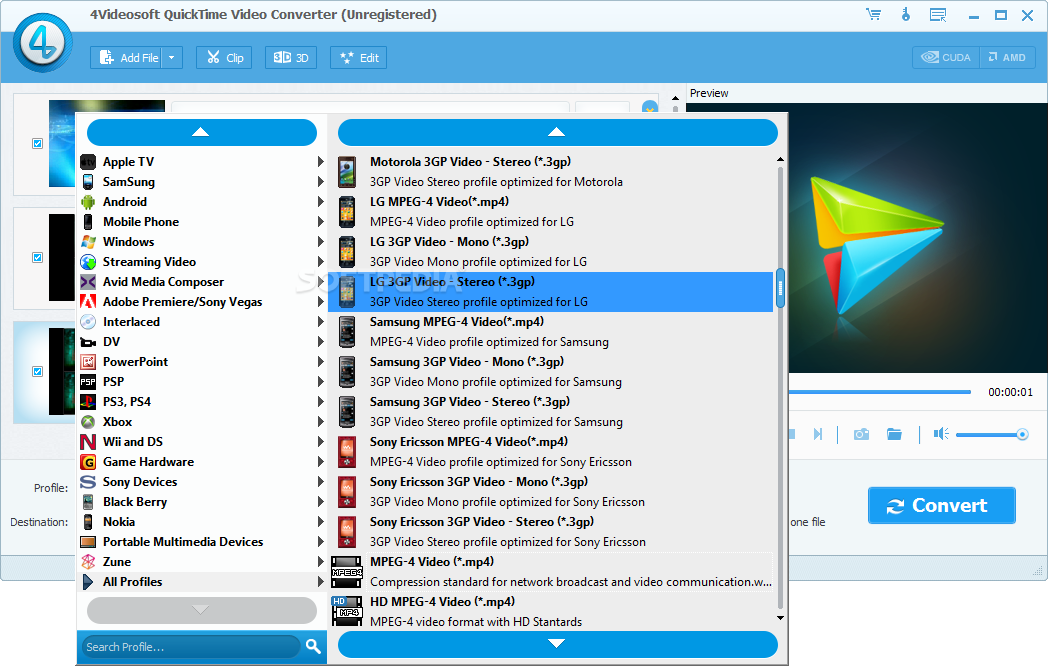Click the profile list scrollbar thumb

tap(780, 289)
